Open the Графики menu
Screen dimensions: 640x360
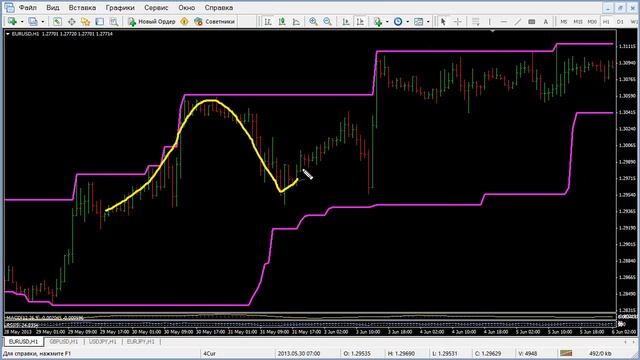point(120,8)
